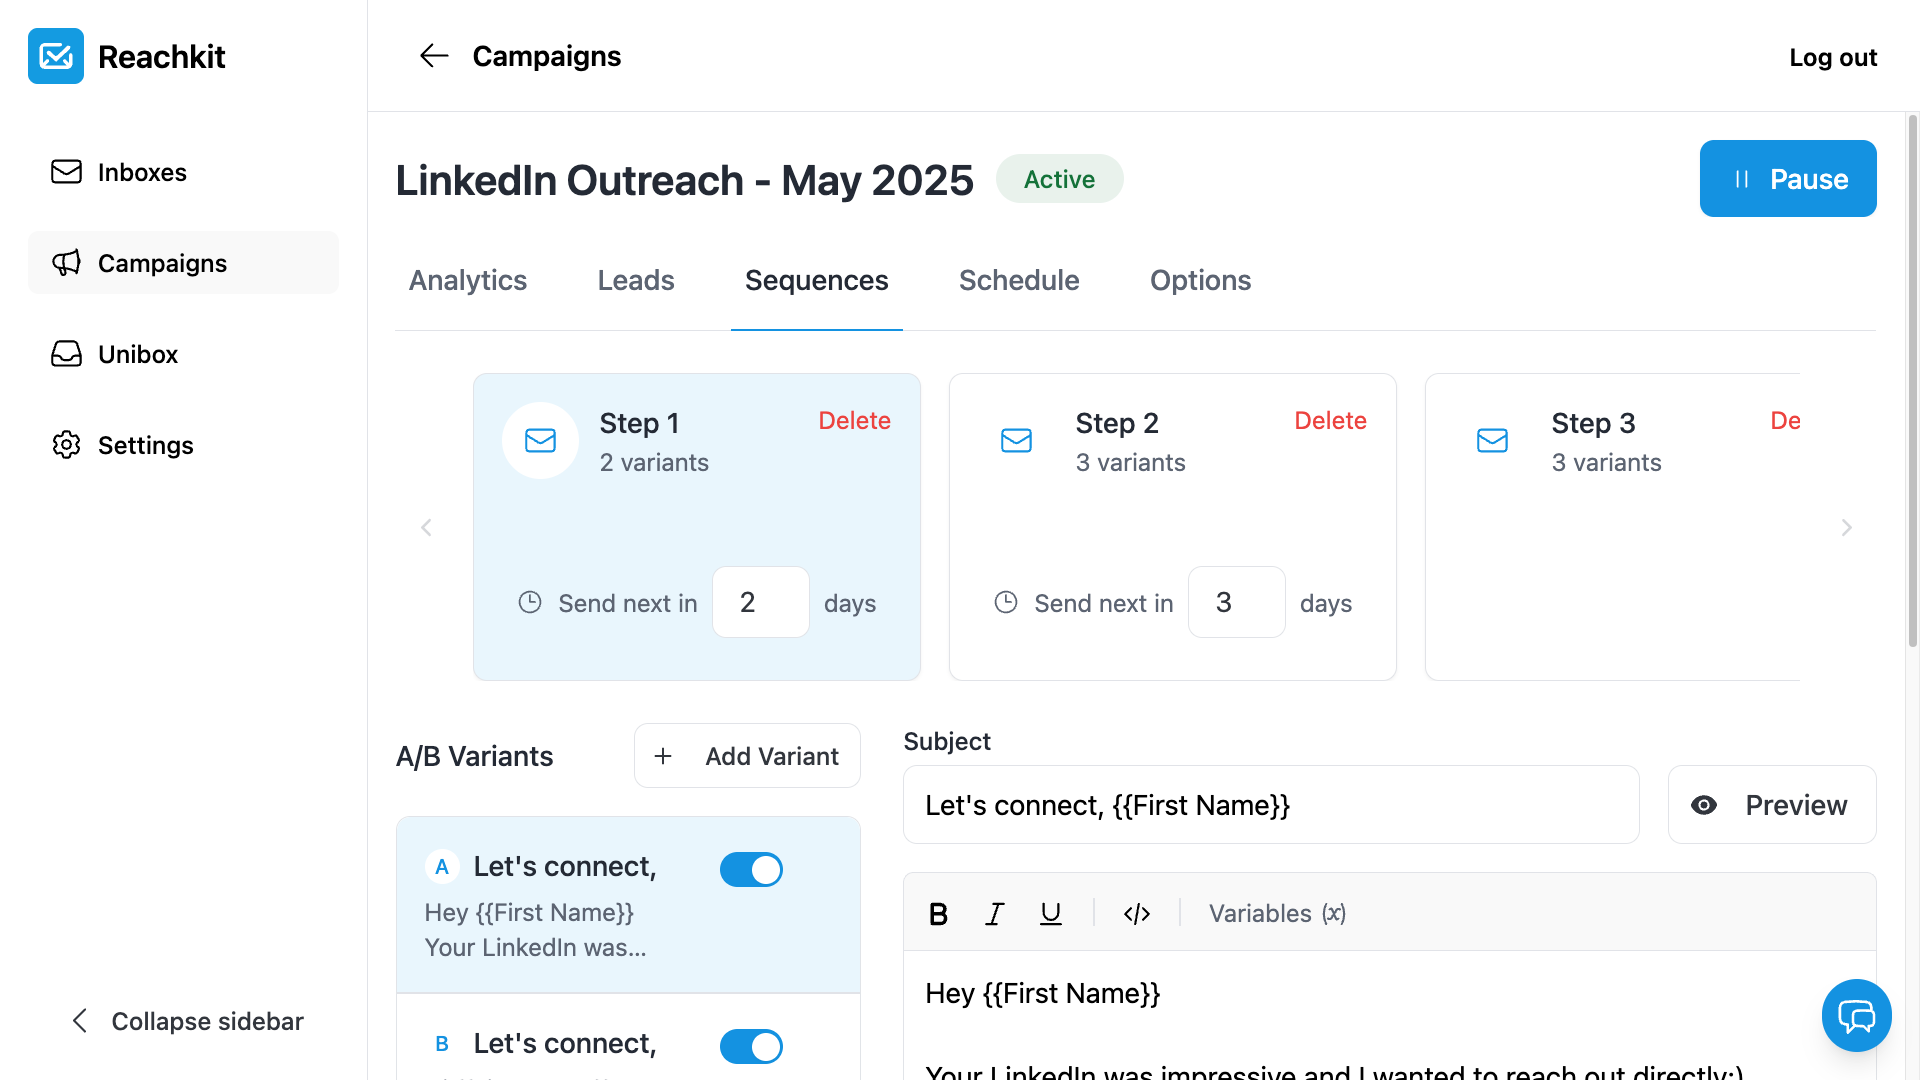Click the Subject input field
1920x1080 pixels.
point(1270,805)
